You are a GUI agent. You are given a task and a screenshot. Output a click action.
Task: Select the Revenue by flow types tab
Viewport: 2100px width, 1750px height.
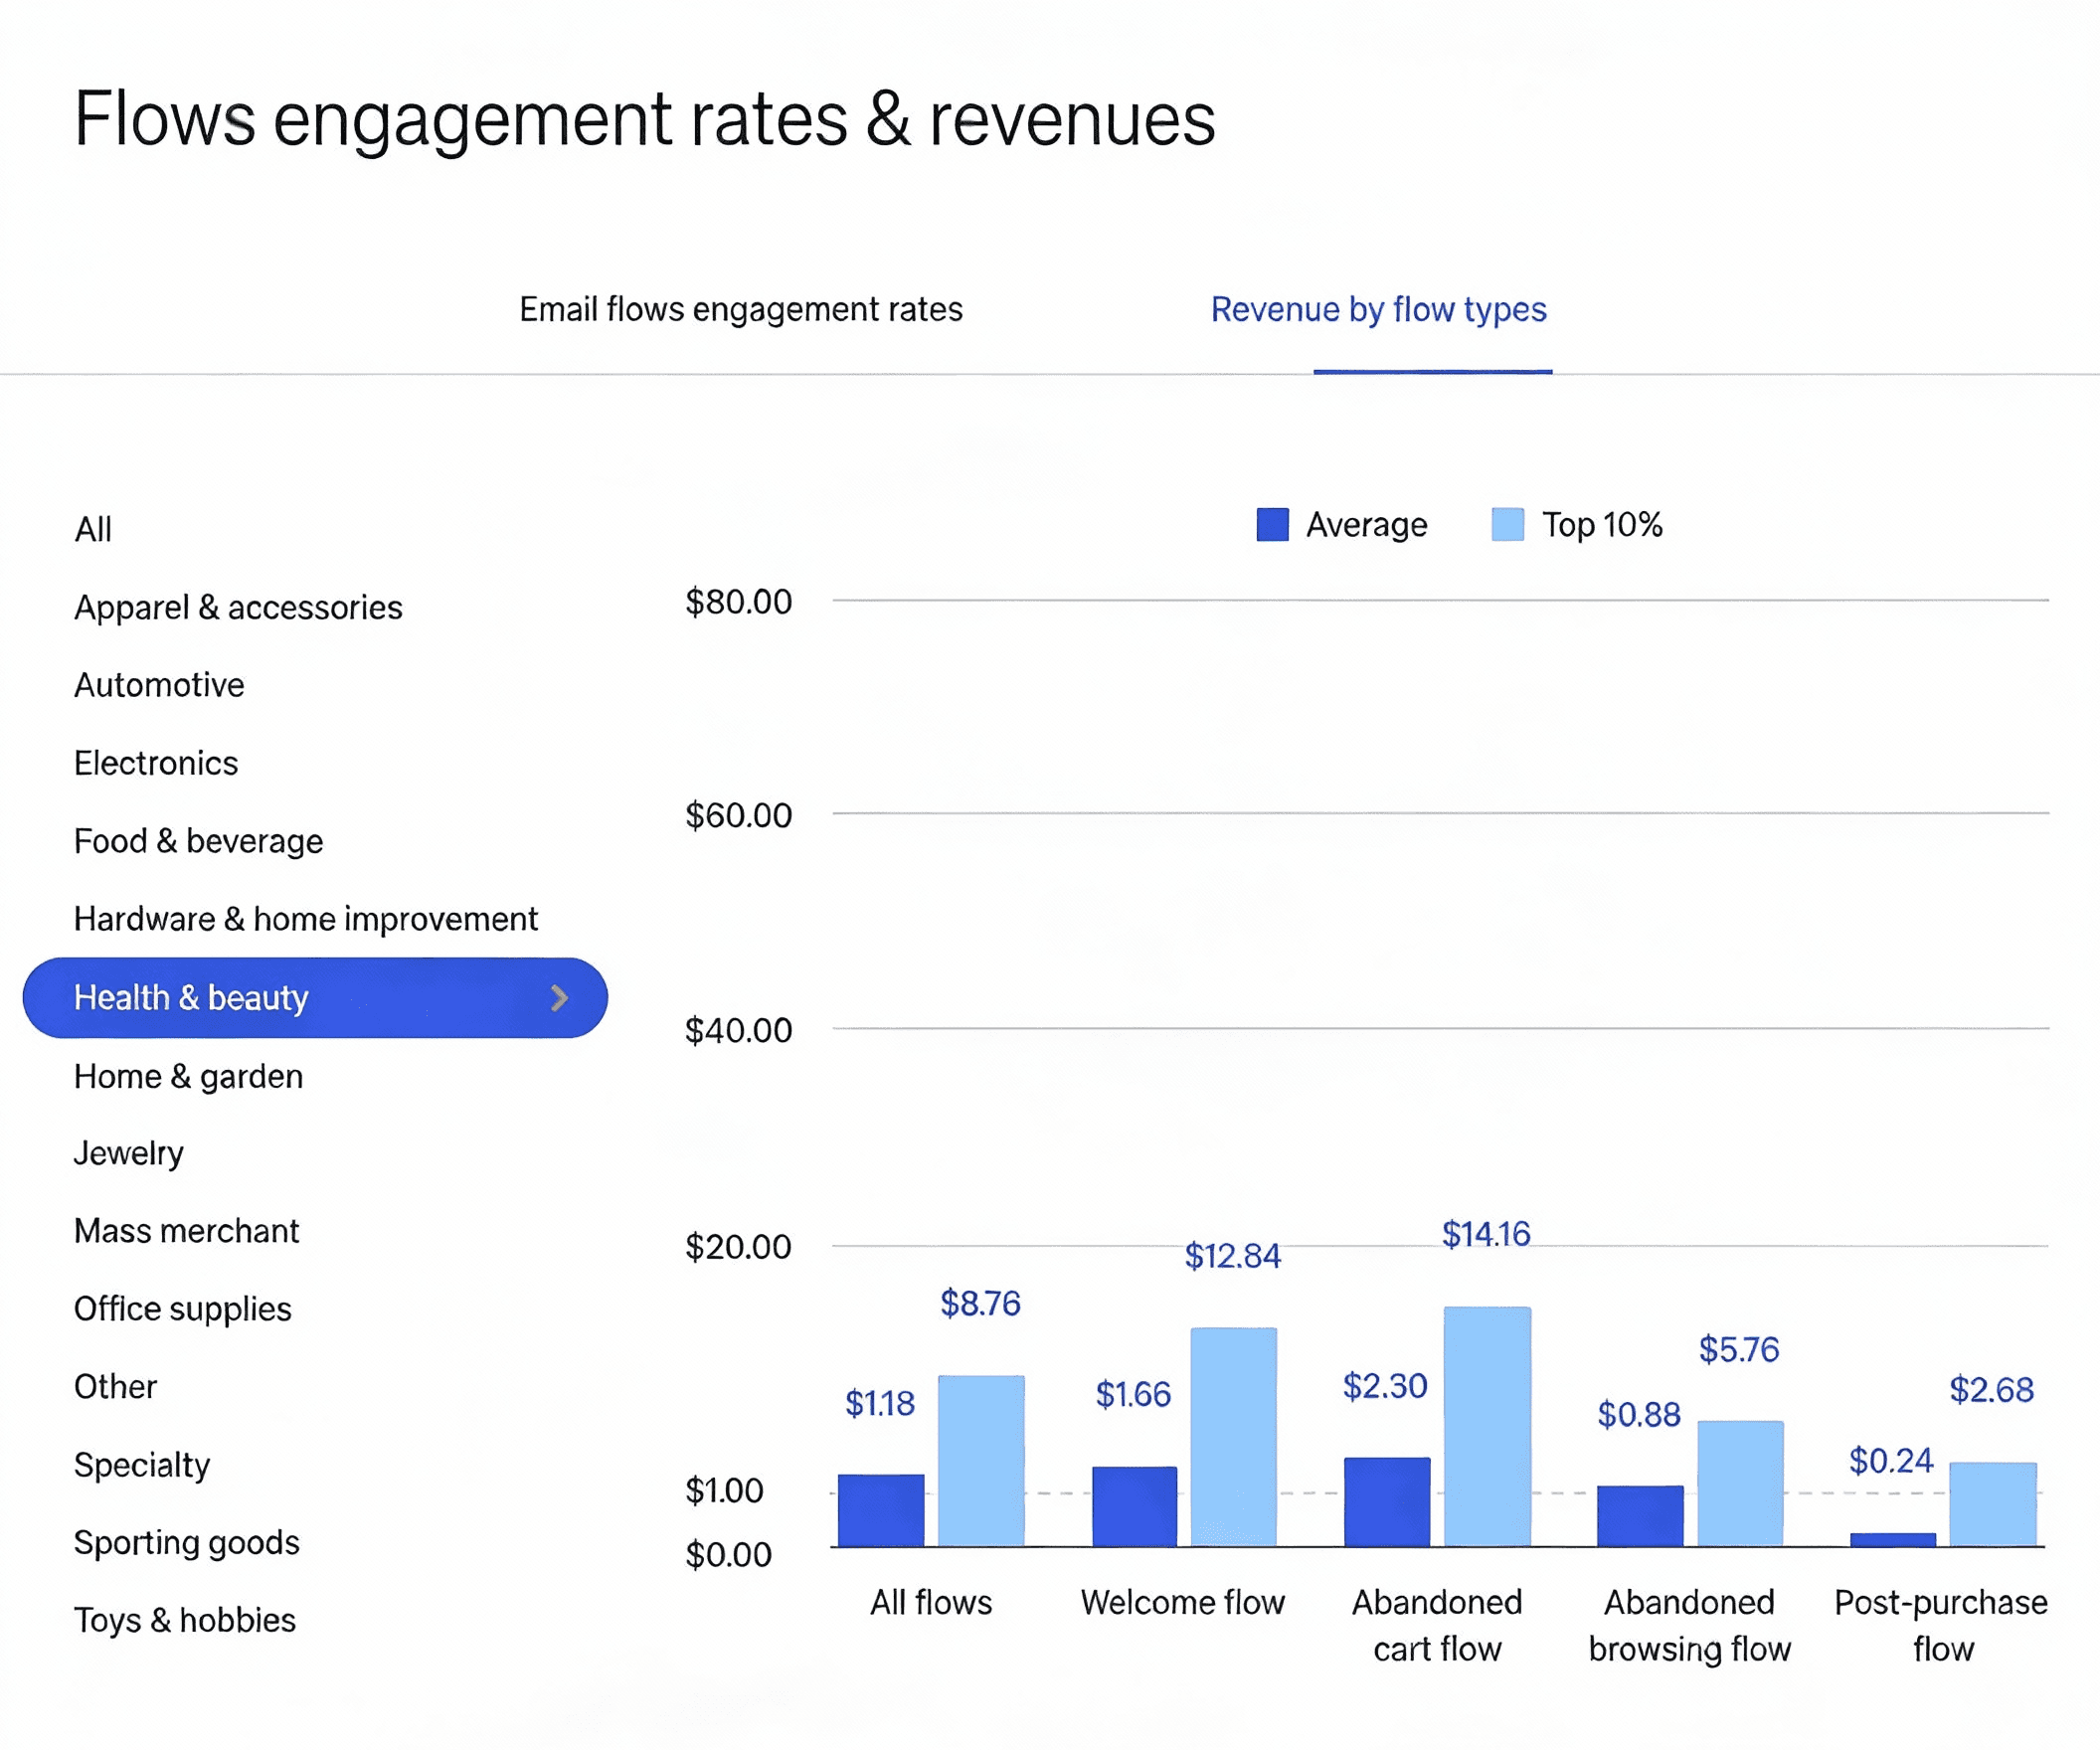pyautogui.click(x=1378, y=310)
